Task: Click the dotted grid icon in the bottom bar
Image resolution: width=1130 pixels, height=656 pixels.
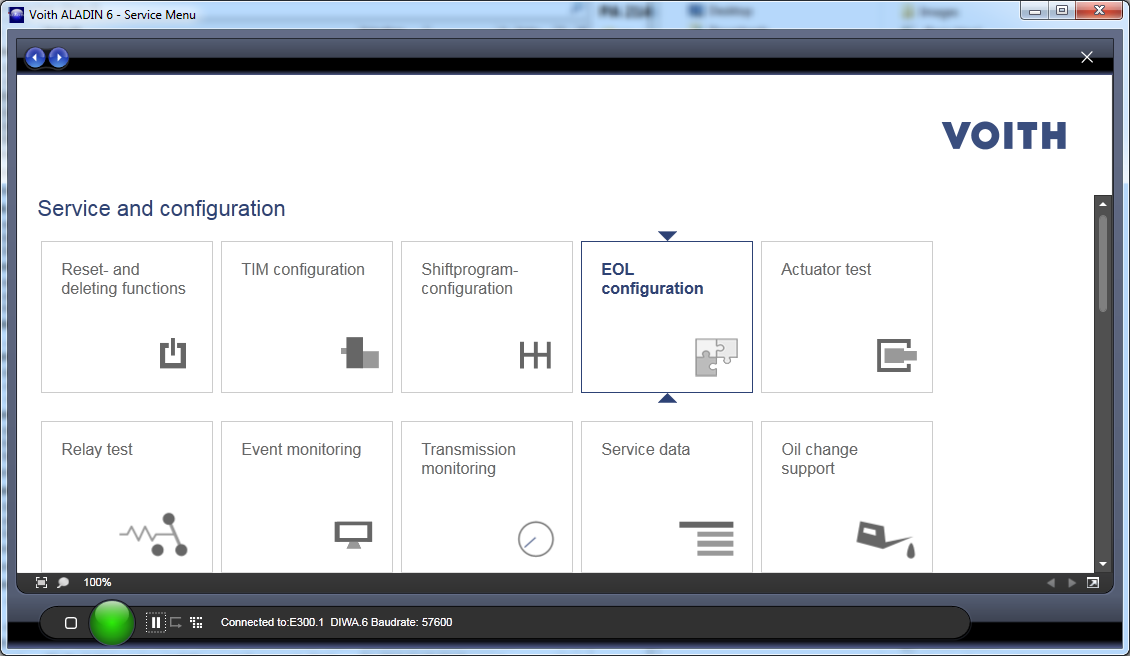Action: [196, 622]
